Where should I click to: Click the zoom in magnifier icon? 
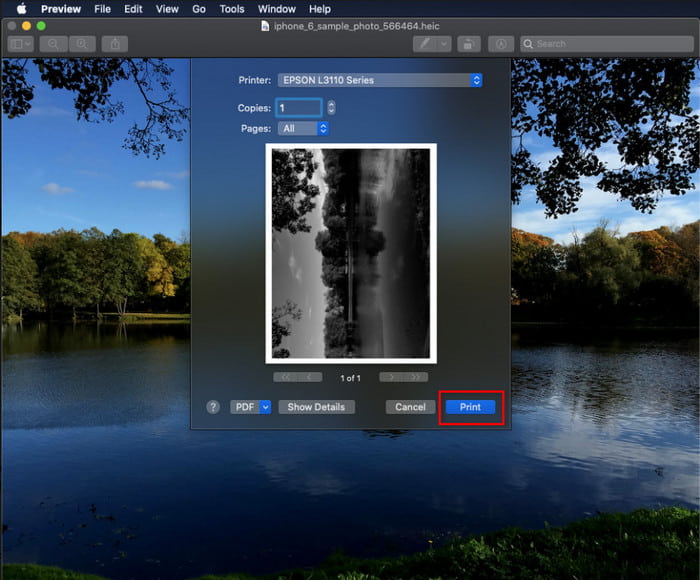(x=82, y=44)
